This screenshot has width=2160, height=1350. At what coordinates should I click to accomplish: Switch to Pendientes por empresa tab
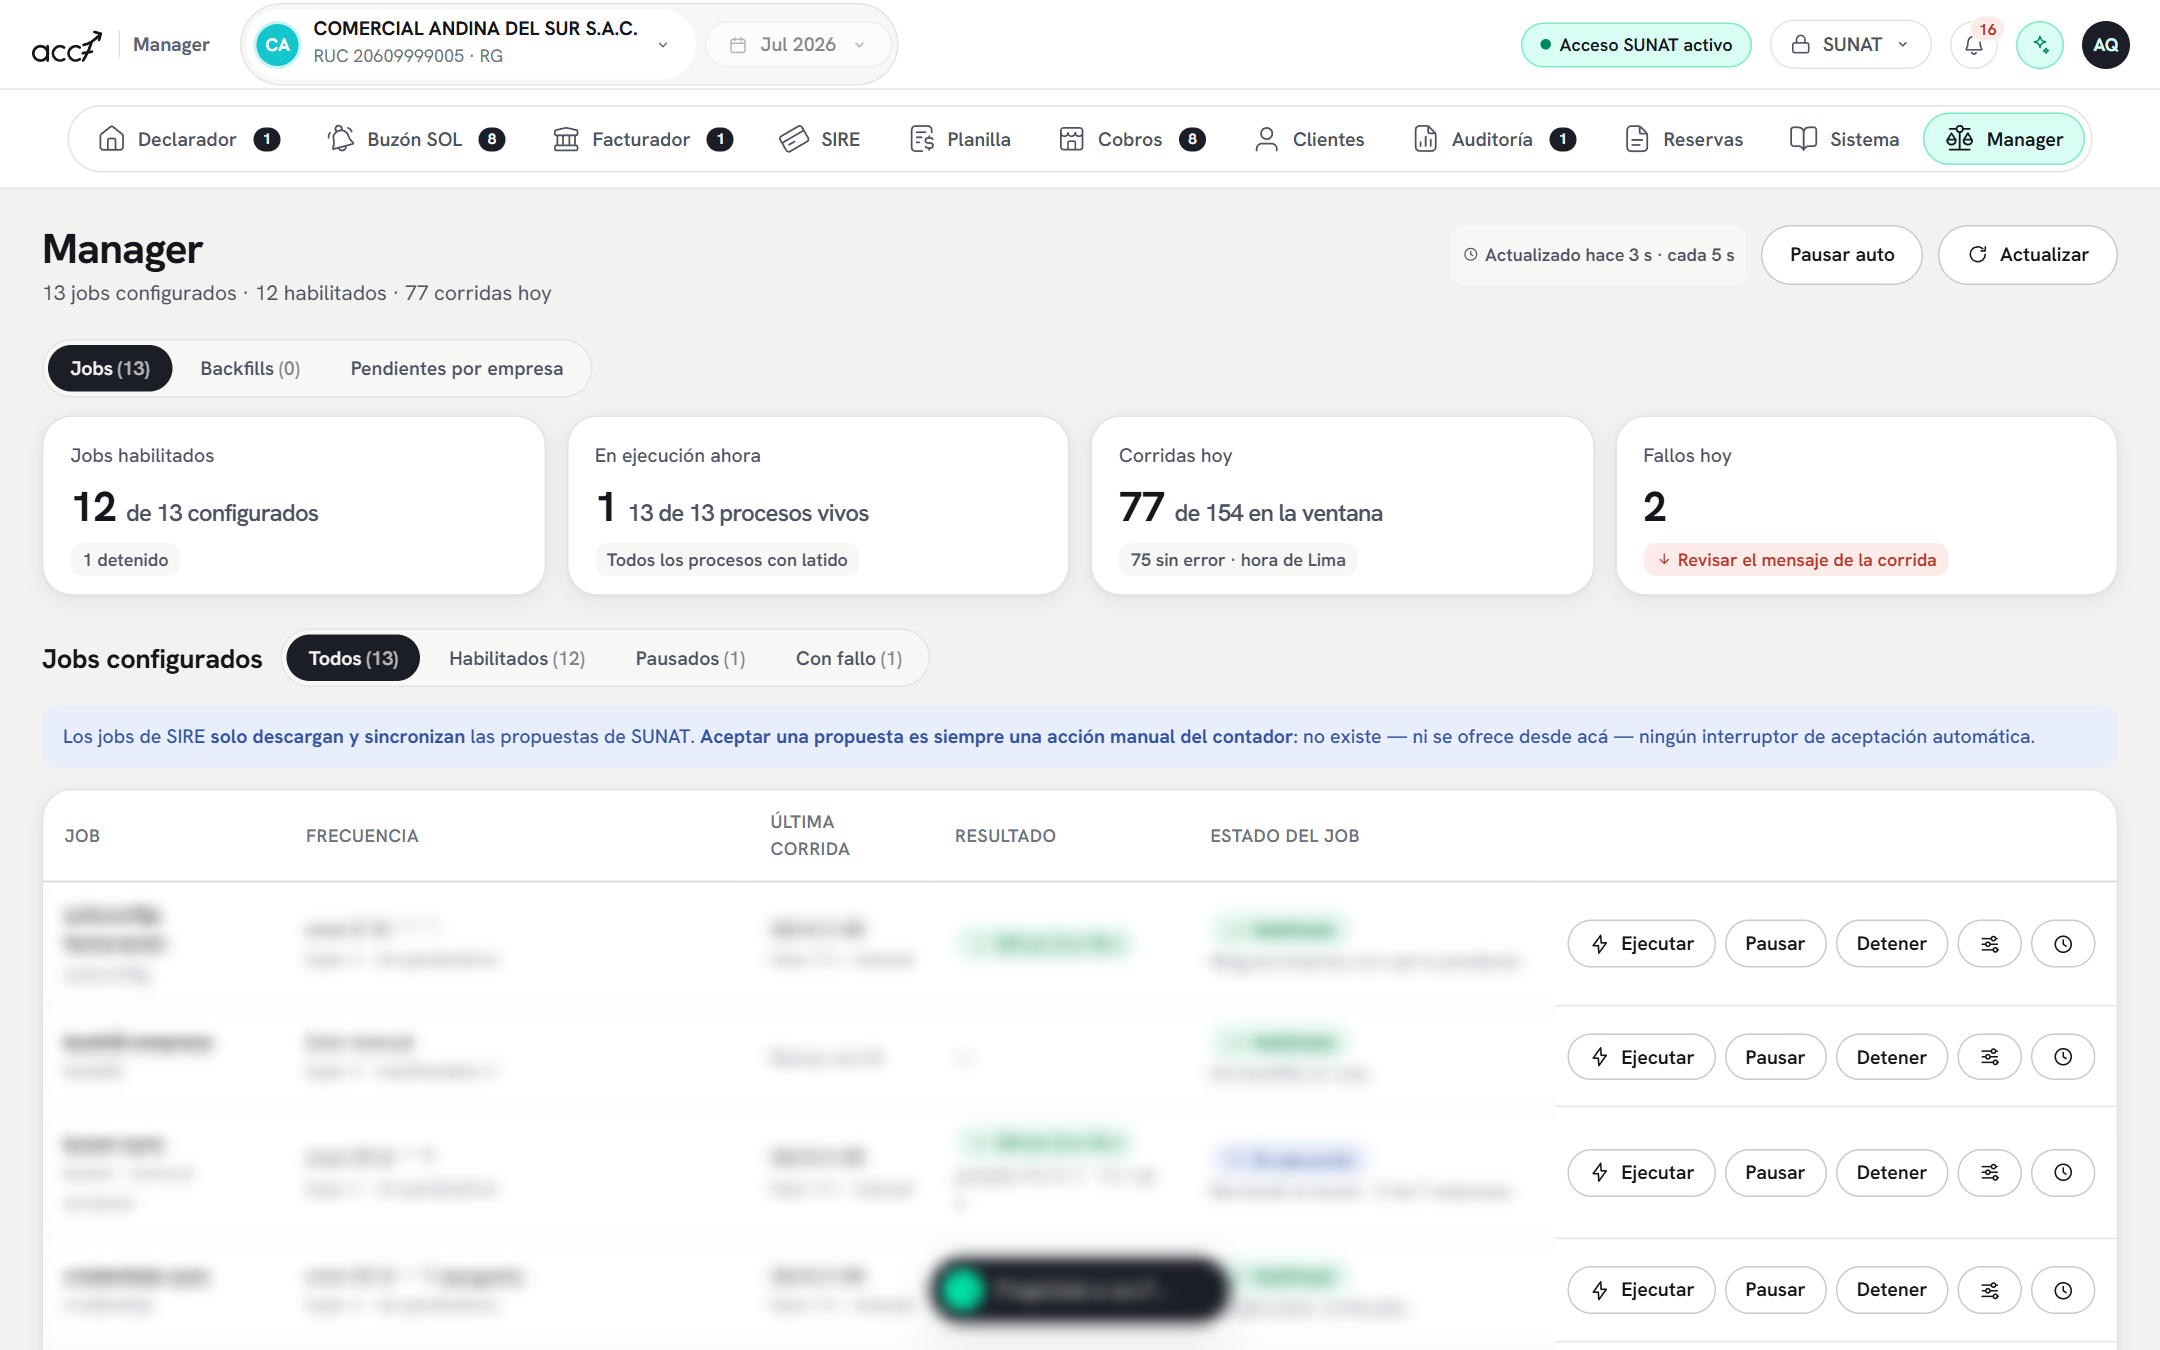click(x=457, y=368)
